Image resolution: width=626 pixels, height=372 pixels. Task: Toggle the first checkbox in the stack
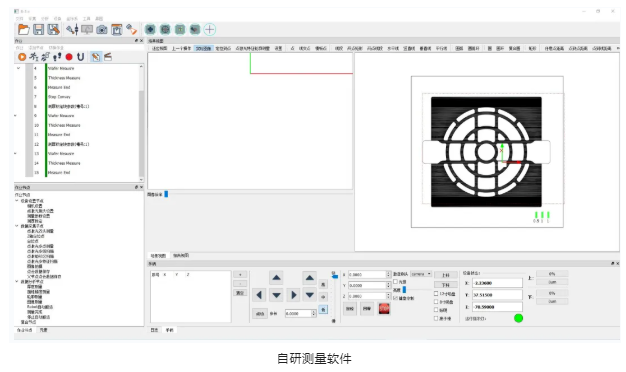[436, 293]
